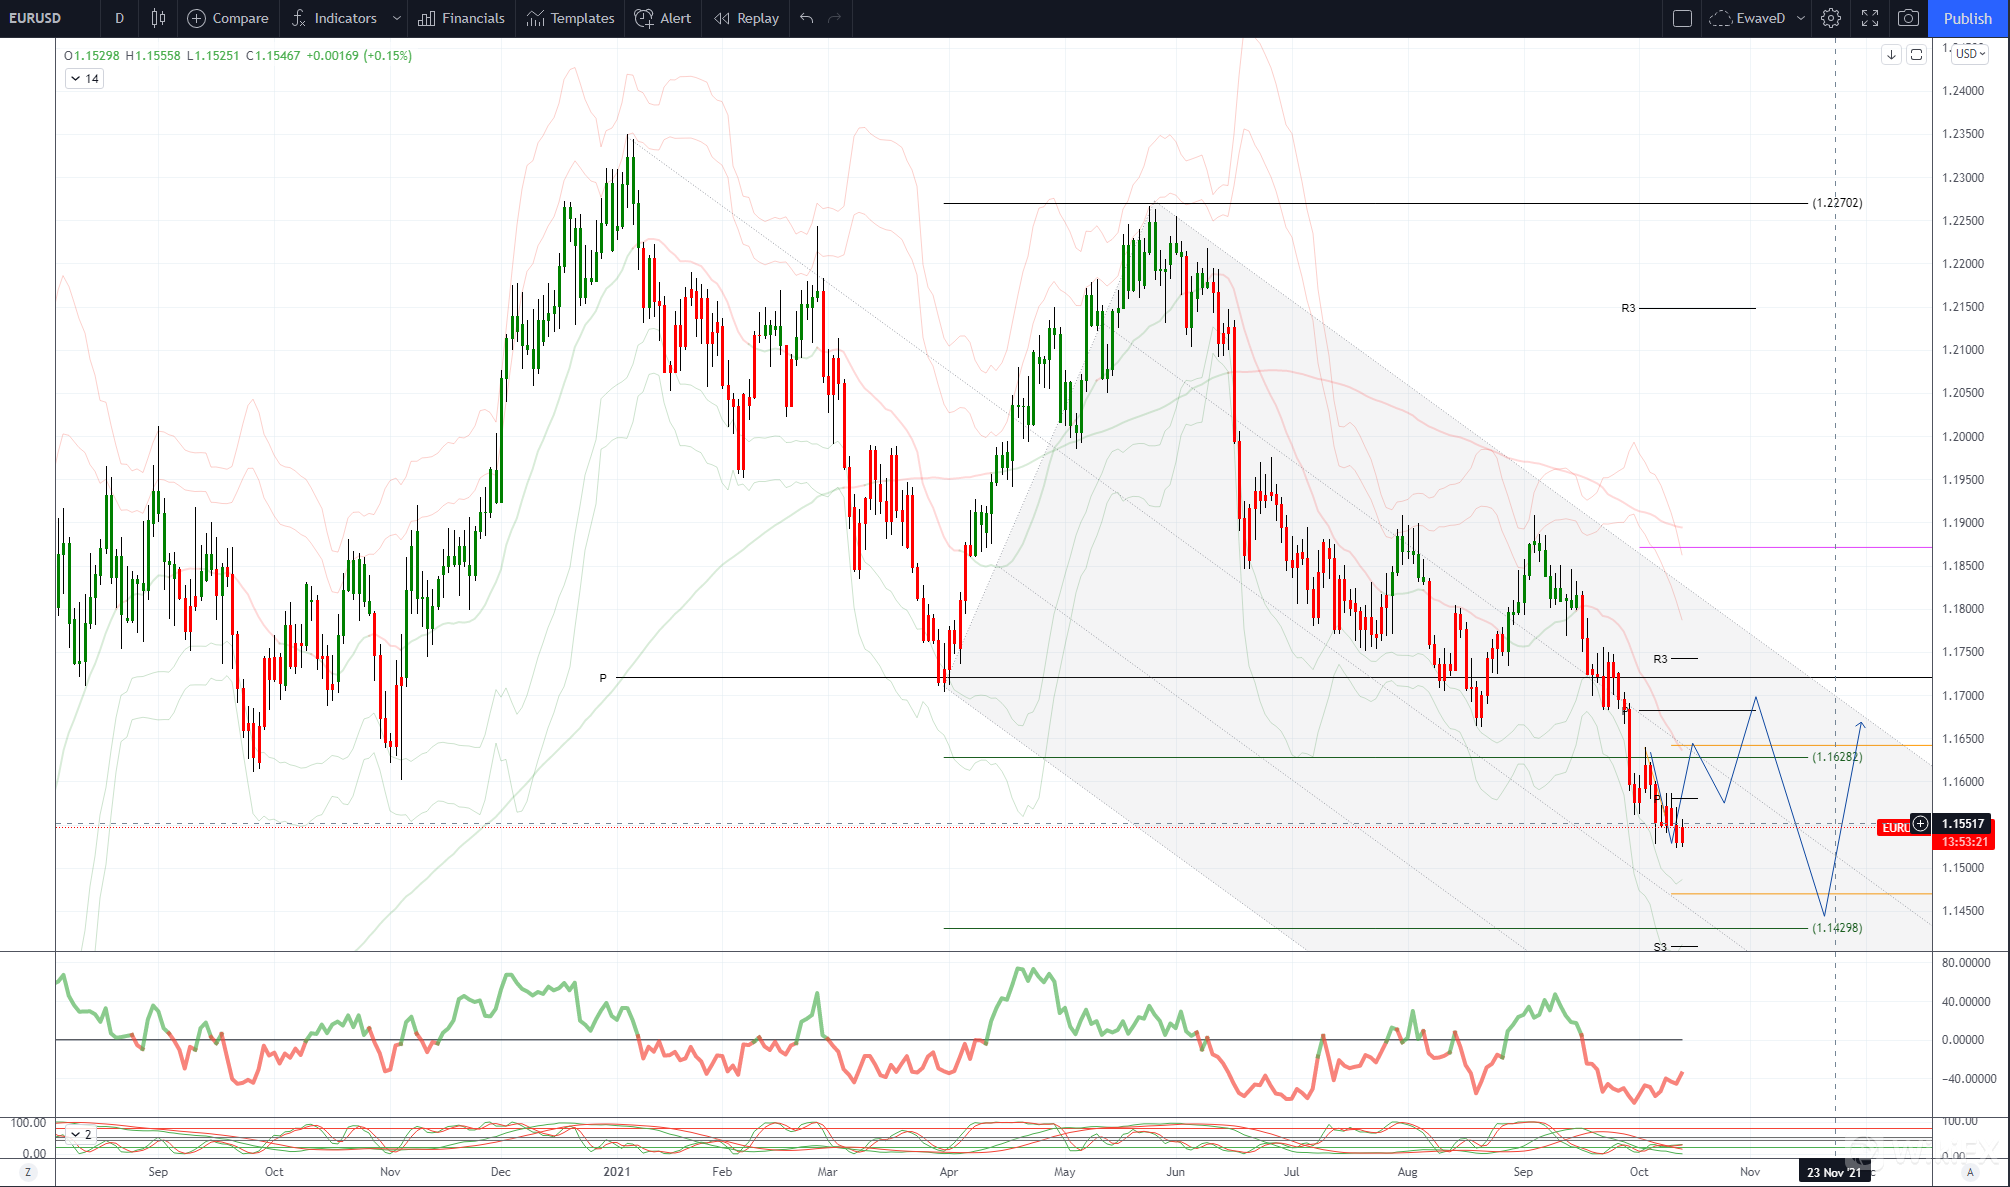Viewport: 2010px width, 1187px height.
Task: Open the candlestick chart style selector
Action: click(x=158, y=18)
